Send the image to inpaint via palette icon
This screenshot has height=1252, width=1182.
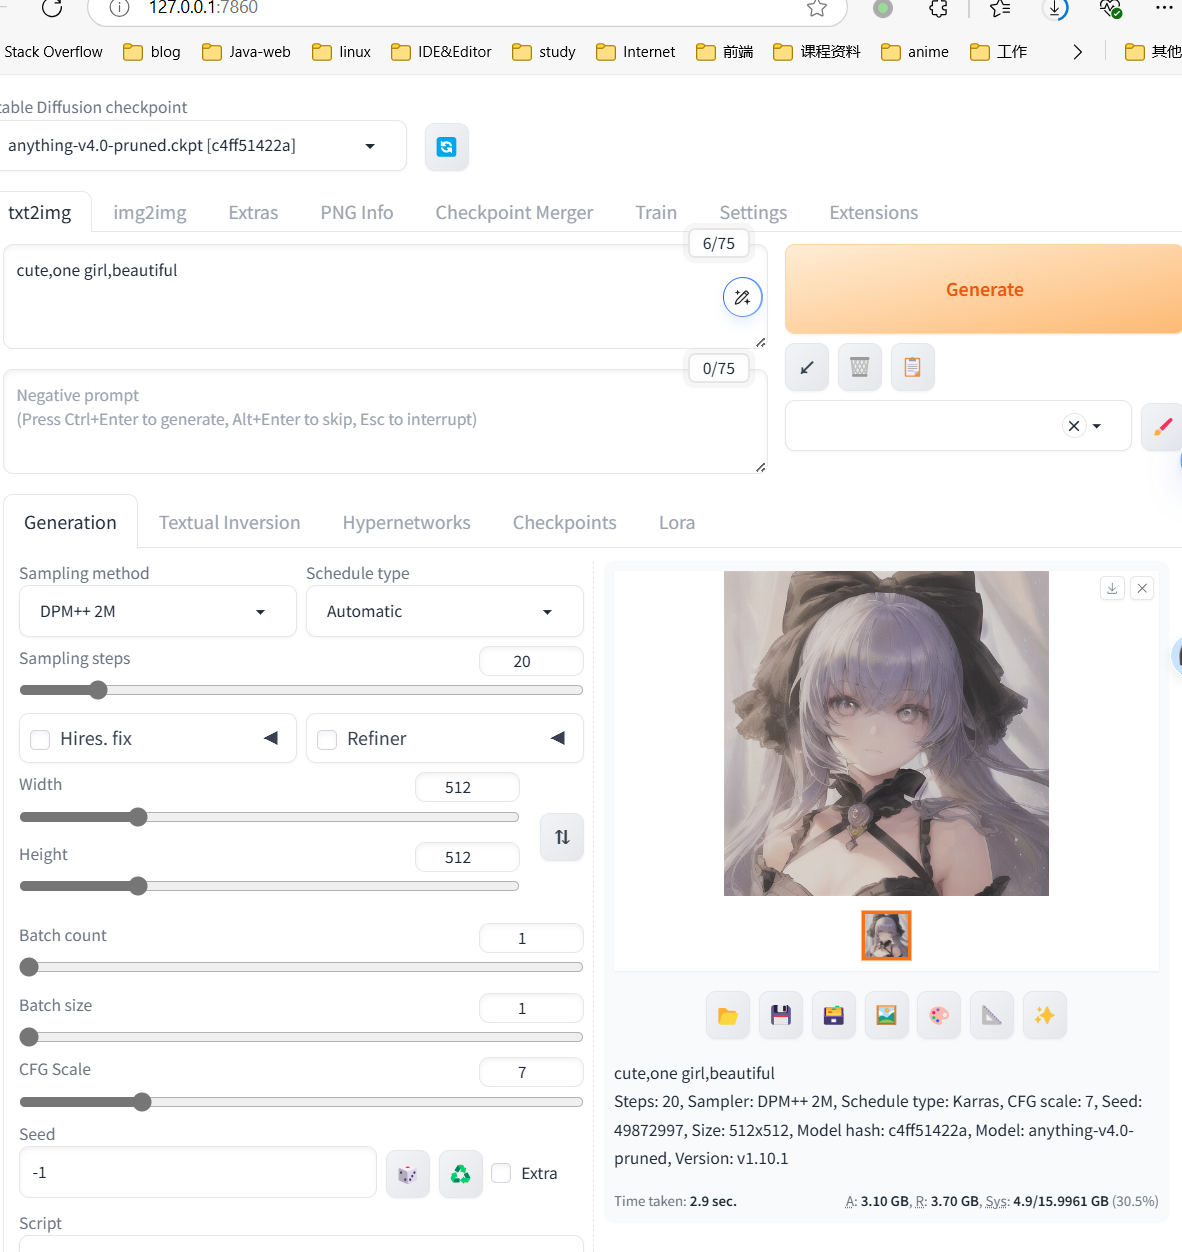938,1014
